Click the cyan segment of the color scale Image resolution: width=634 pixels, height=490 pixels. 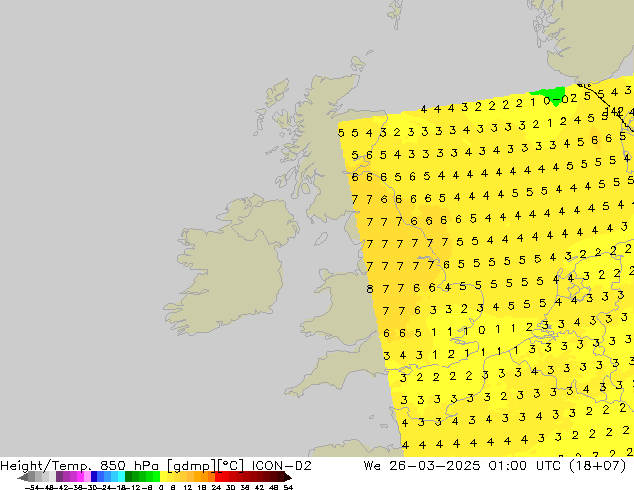[121, 477]
